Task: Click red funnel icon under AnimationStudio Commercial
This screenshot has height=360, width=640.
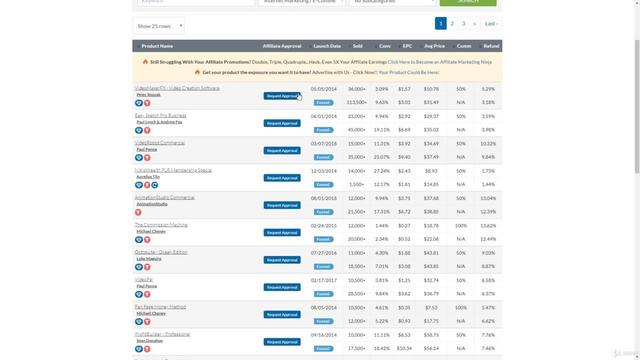Action: 138,212
